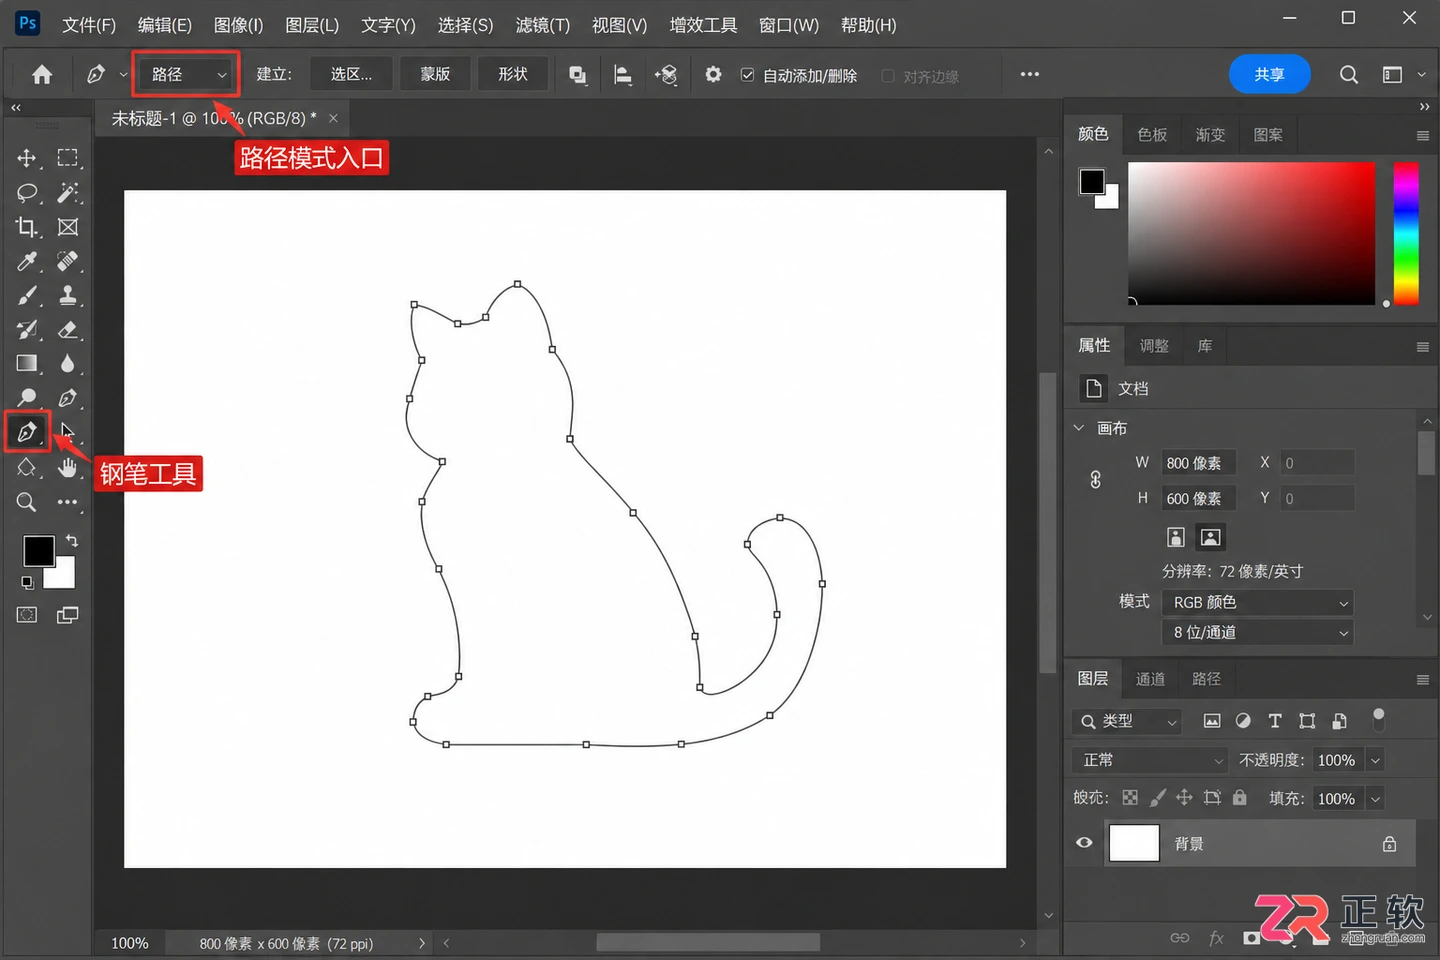This screenshot has height=960, width=1440.
Task: Toggle auto add/delete checkbox (自动添加/删除)
Action: click(x=747, y=75)
